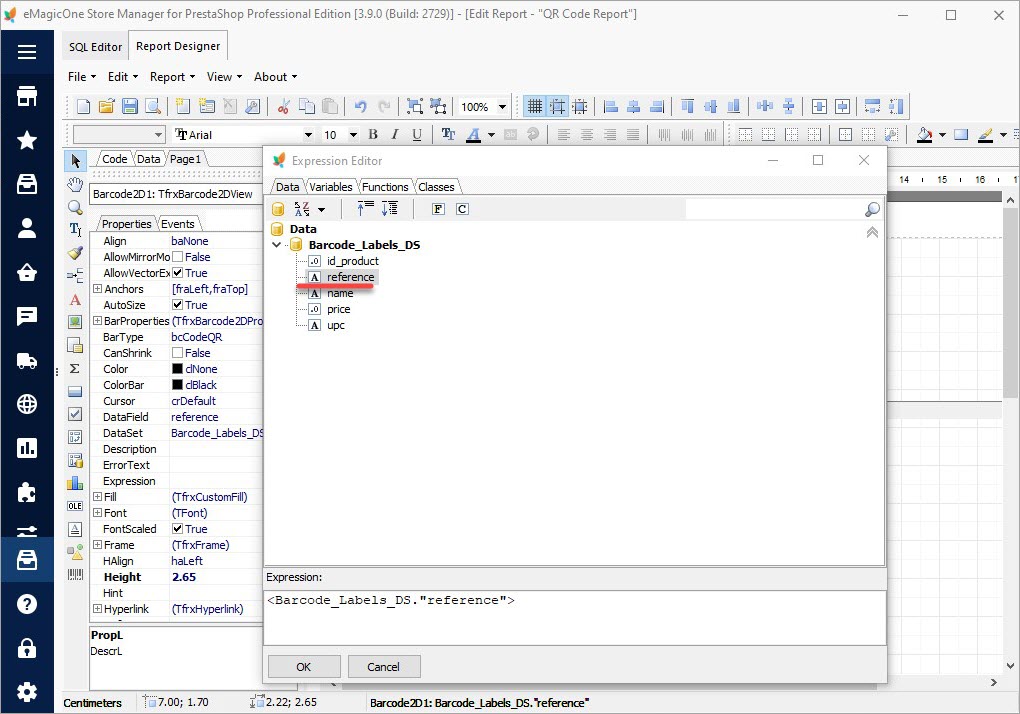Uncheck the AutoSize property checkbox
Viewport: 1020px width, 714px height.
tap(177, 305)
